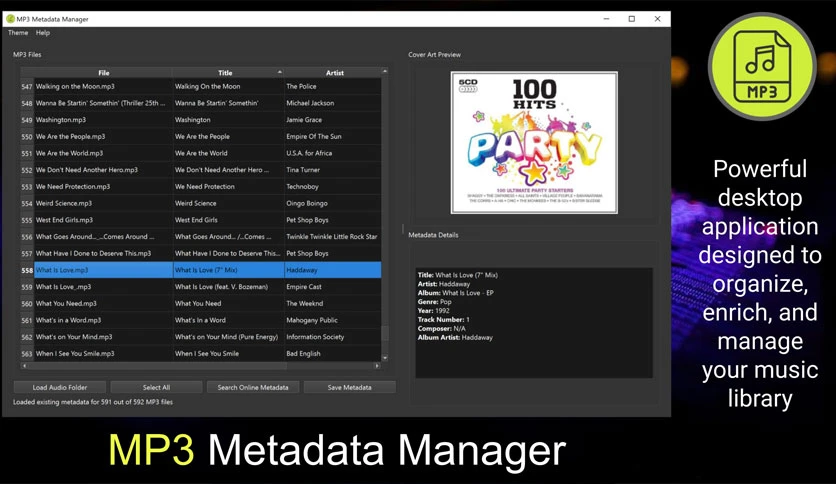Click the horizontal scrollbar left arrow

pyautogui.click(x=24, y=366)
